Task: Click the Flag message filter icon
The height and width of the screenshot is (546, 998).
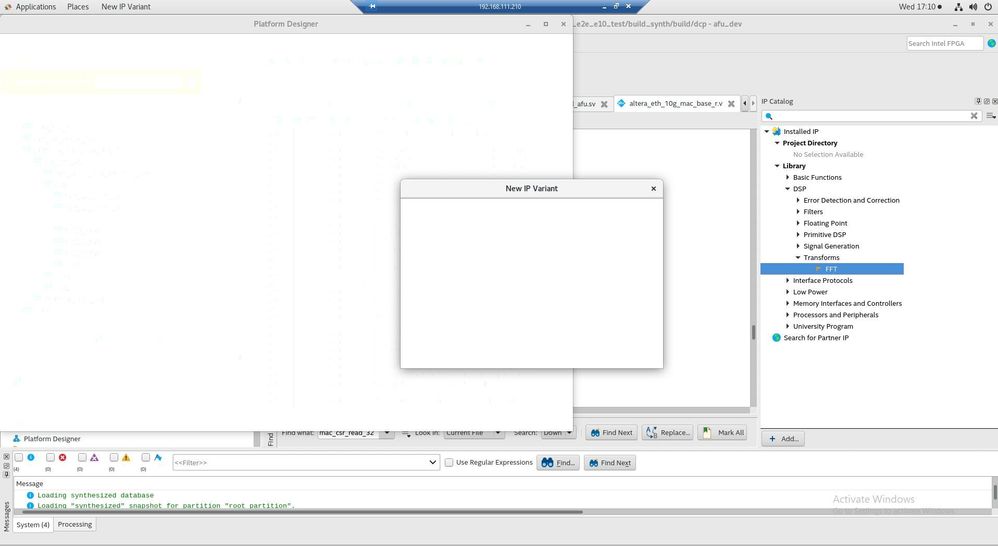Action: tap(158, 458)
